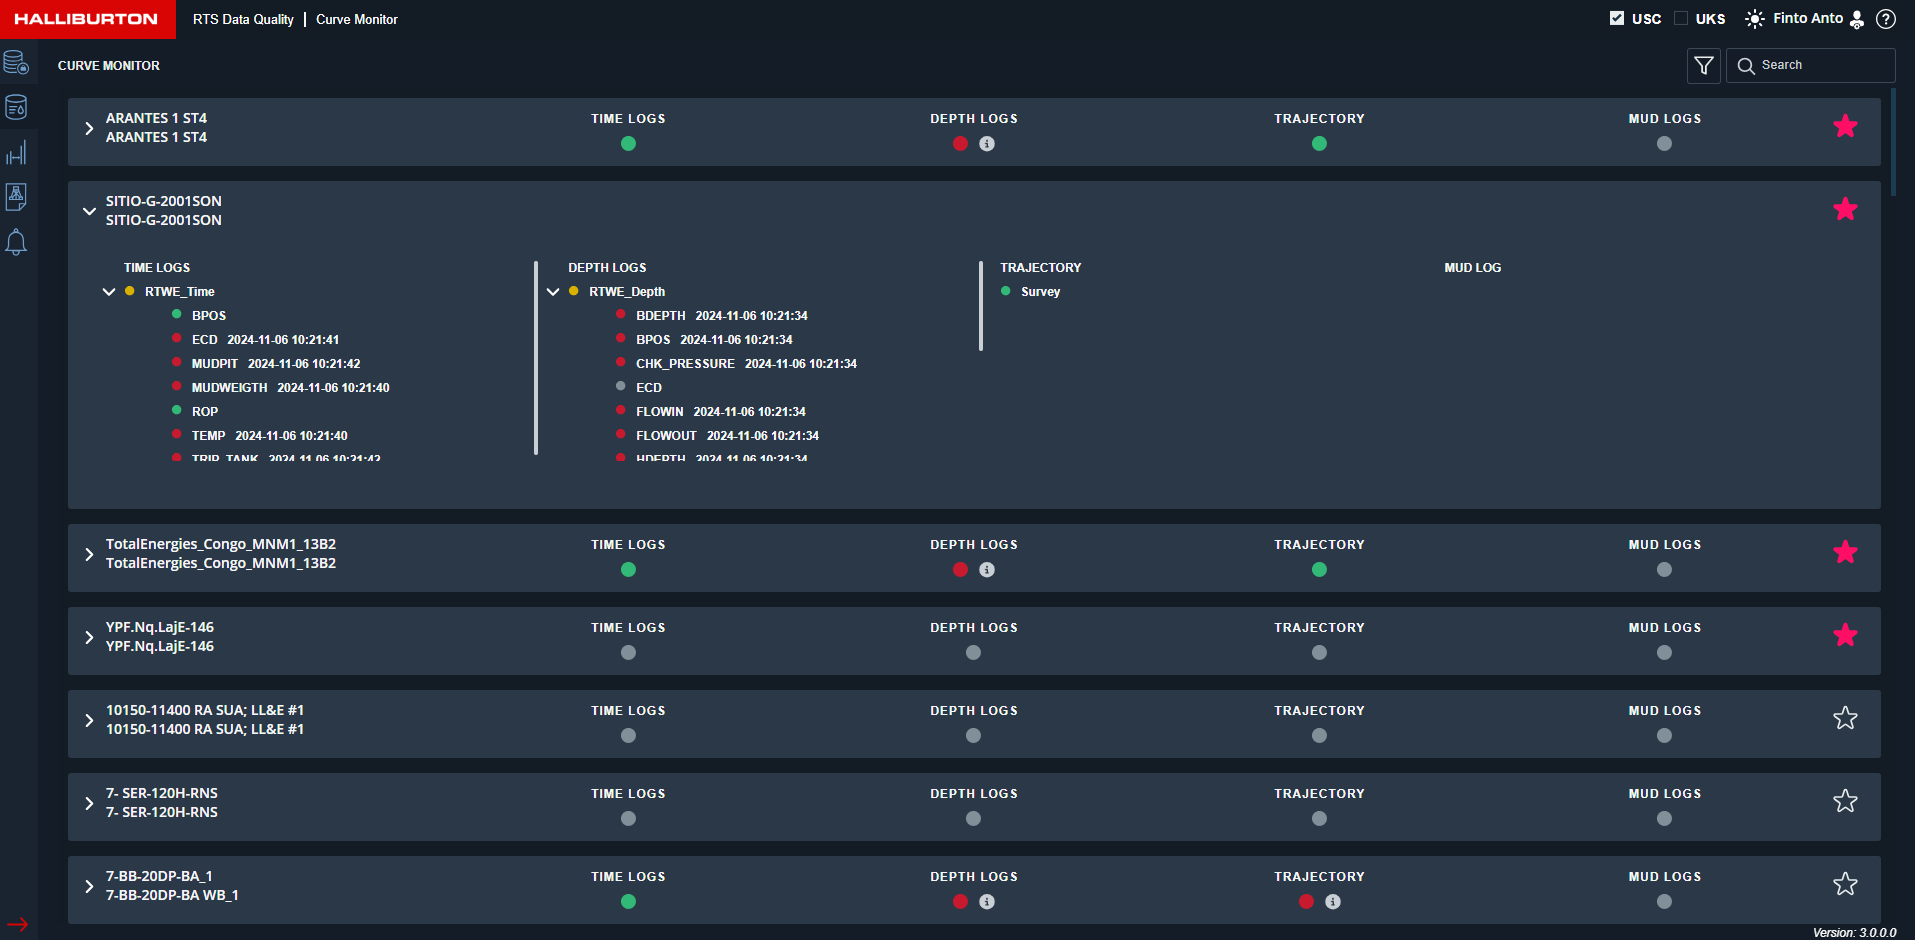This screenshot has height=940, width=1915.
Task: Open the notifications bell icon
Action: click(16, 242)
